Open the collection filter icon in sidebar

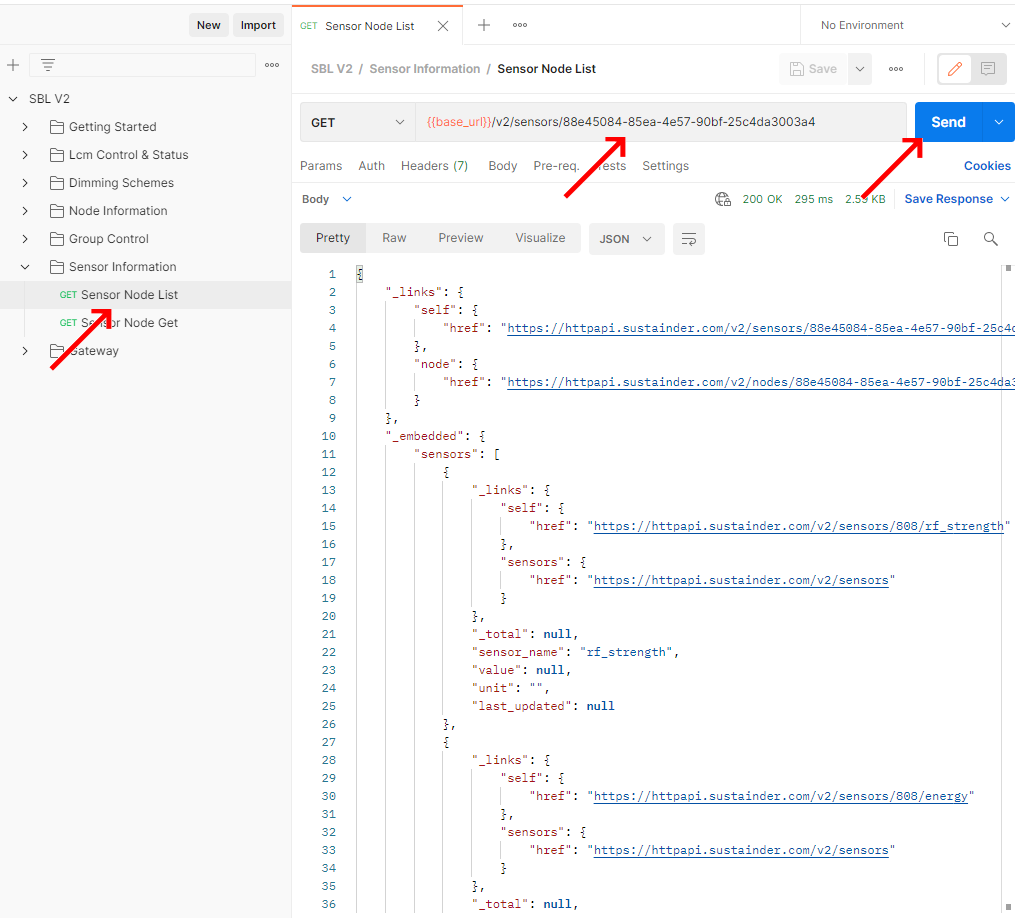[x=47, y=64]
